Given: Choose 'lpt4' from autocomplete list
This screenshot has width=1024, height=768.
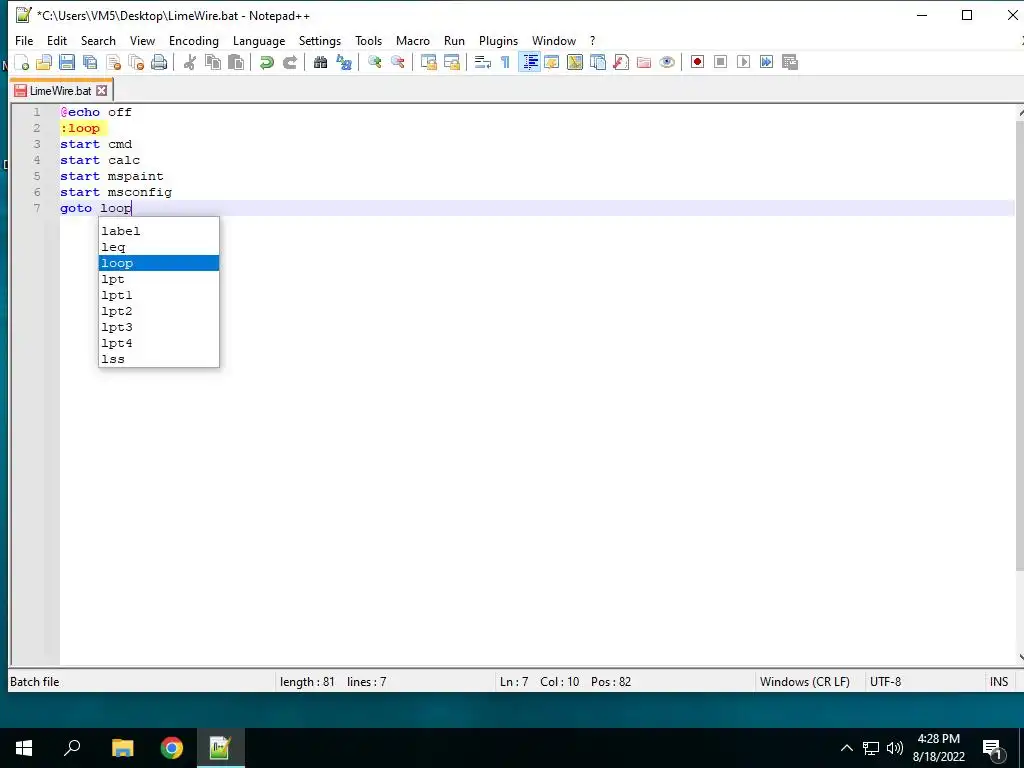Looking at the screenshot, I should pyautogui.click(x=159, y=343).
